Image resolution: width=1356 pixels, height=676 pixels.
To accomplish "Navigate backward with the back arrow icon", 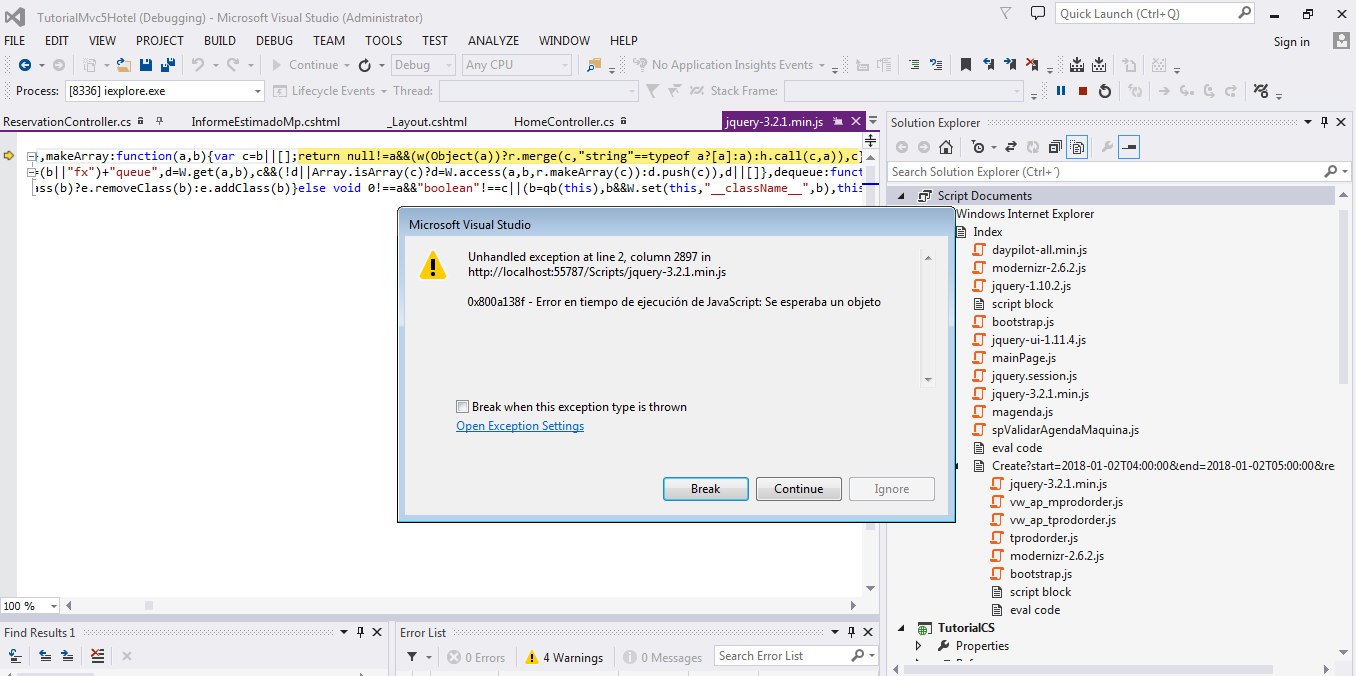I will pyautogui.click(x=25, y=65).
